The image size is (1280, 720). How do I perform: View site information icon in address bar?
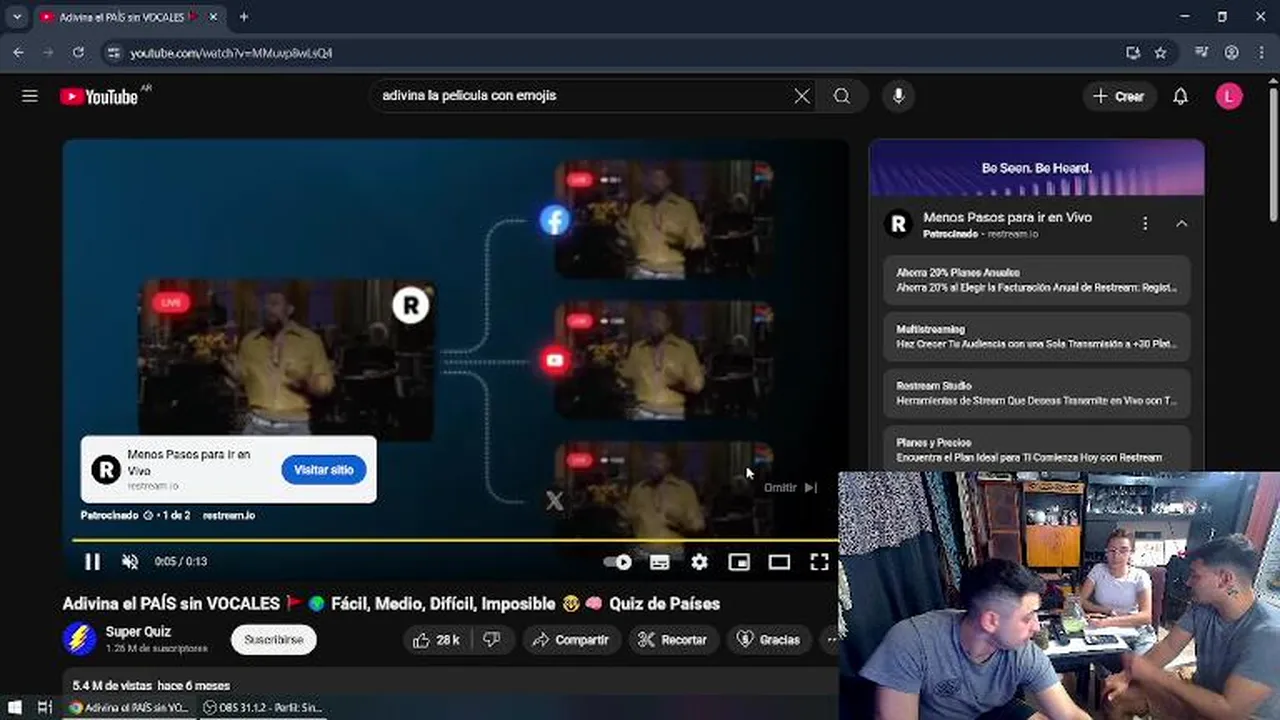(113, 53)
